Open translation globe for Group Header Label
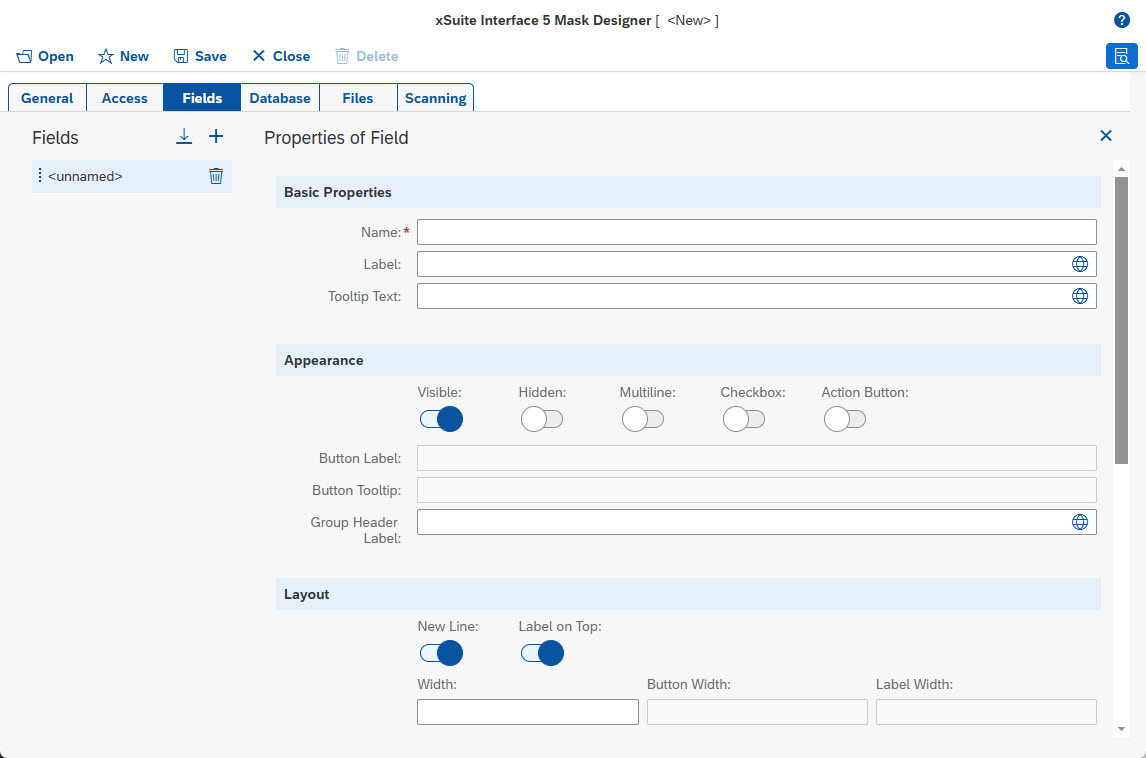Viewport: 1146px width, 758px height. tap(1080, 522)
